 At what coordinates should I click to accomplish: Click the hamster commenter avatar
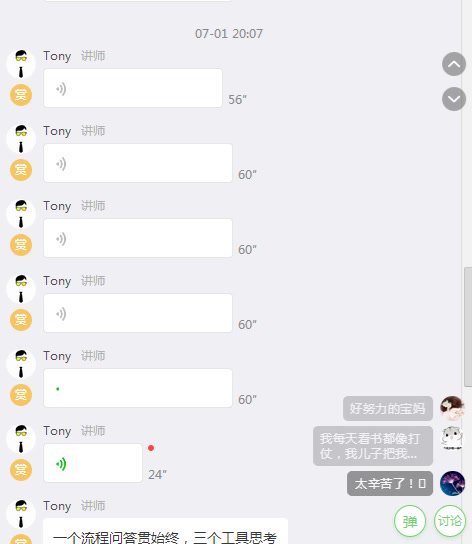click(453, 438)
